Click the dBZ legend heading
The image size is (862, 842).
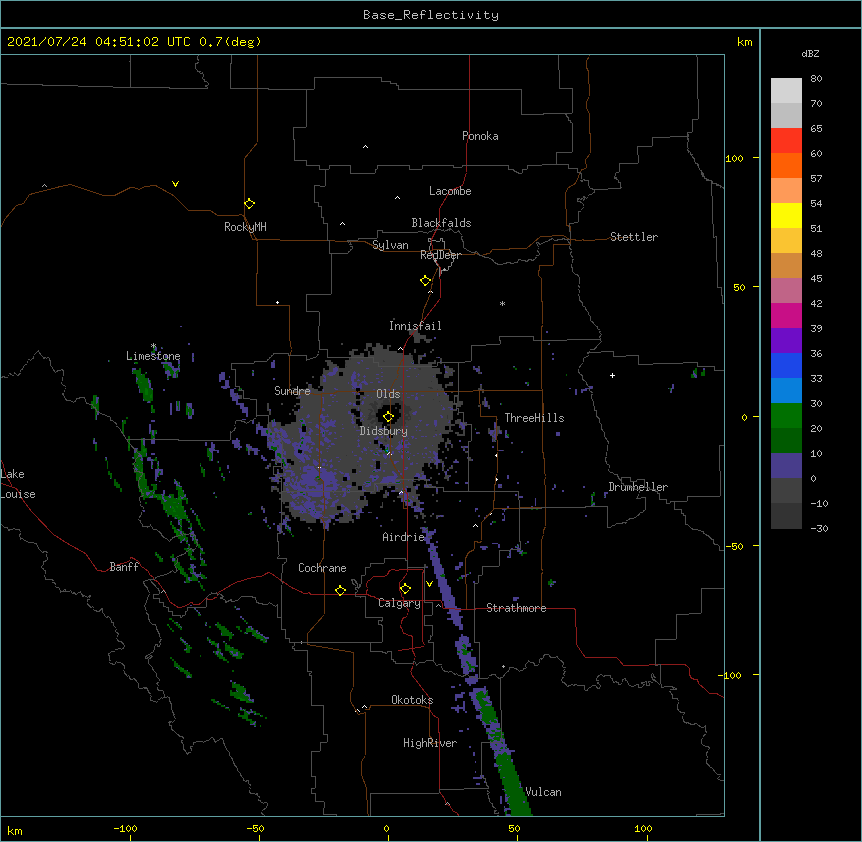(810, 54)
